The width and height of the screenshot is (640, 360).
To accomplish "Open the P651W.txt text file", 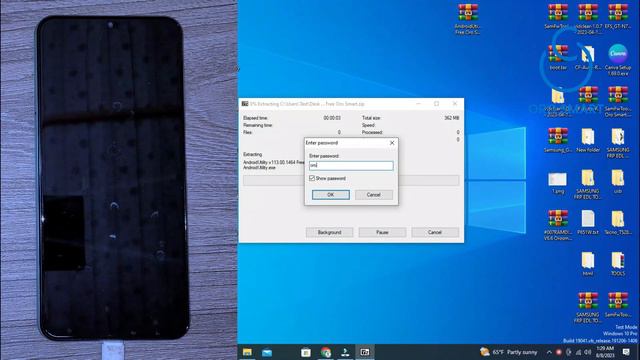I will pyautogui.click(x=588, y=222).
